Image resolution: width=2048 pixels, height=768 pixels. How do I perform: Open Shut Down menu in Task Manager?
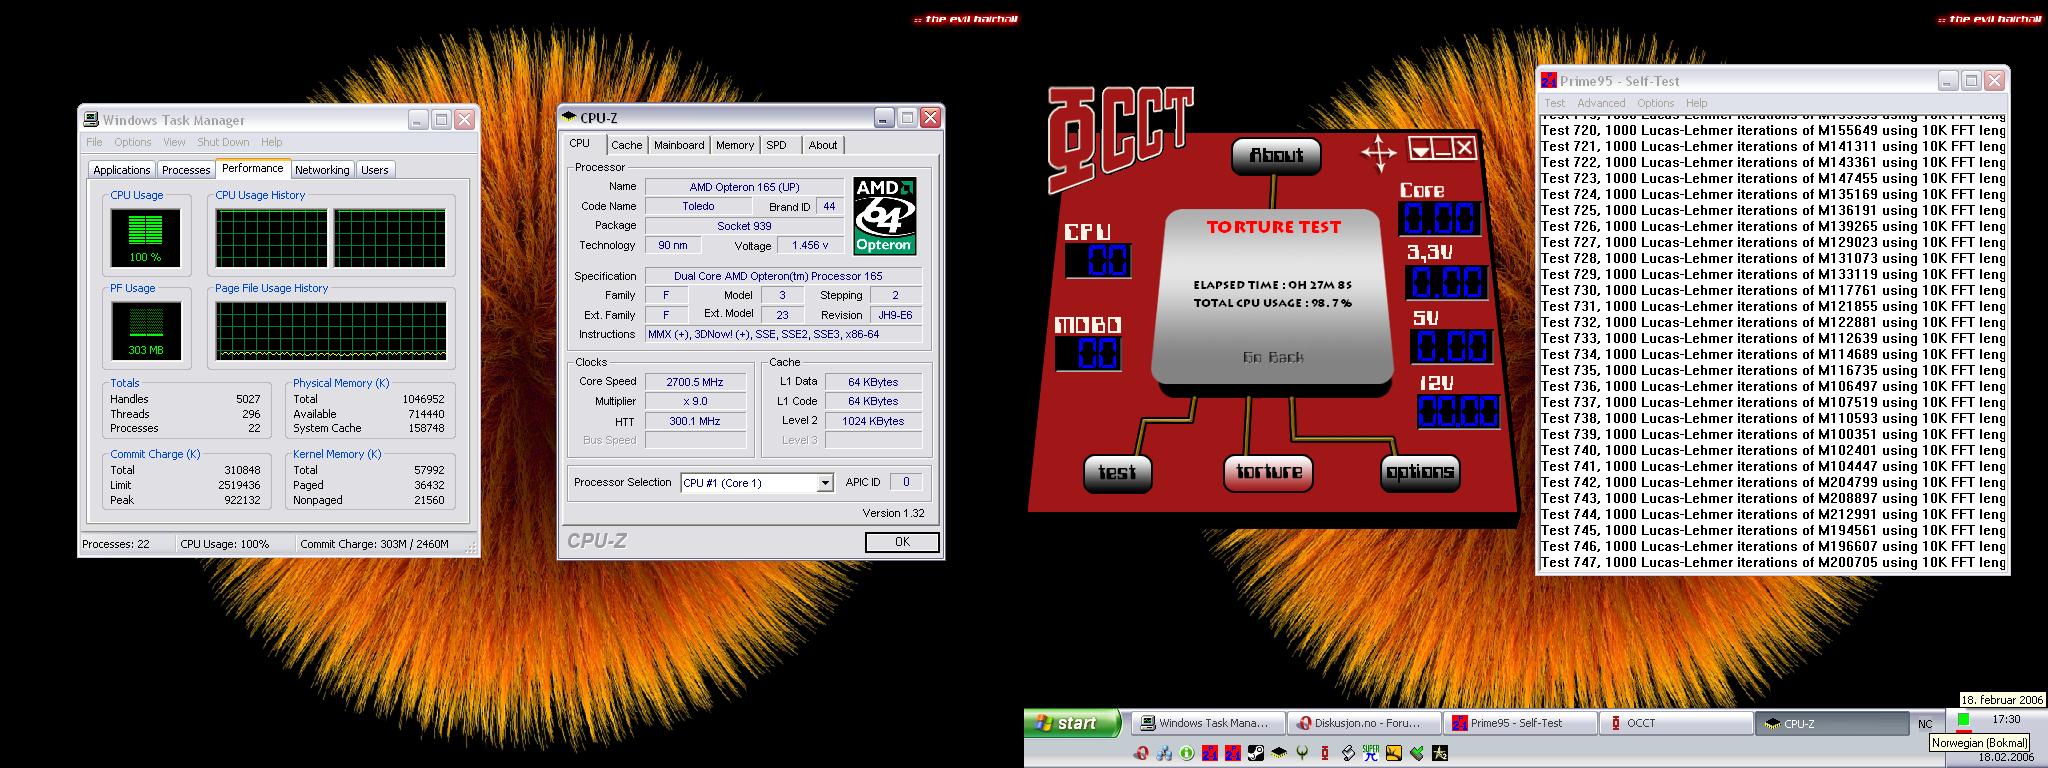(x=223, y=142)
